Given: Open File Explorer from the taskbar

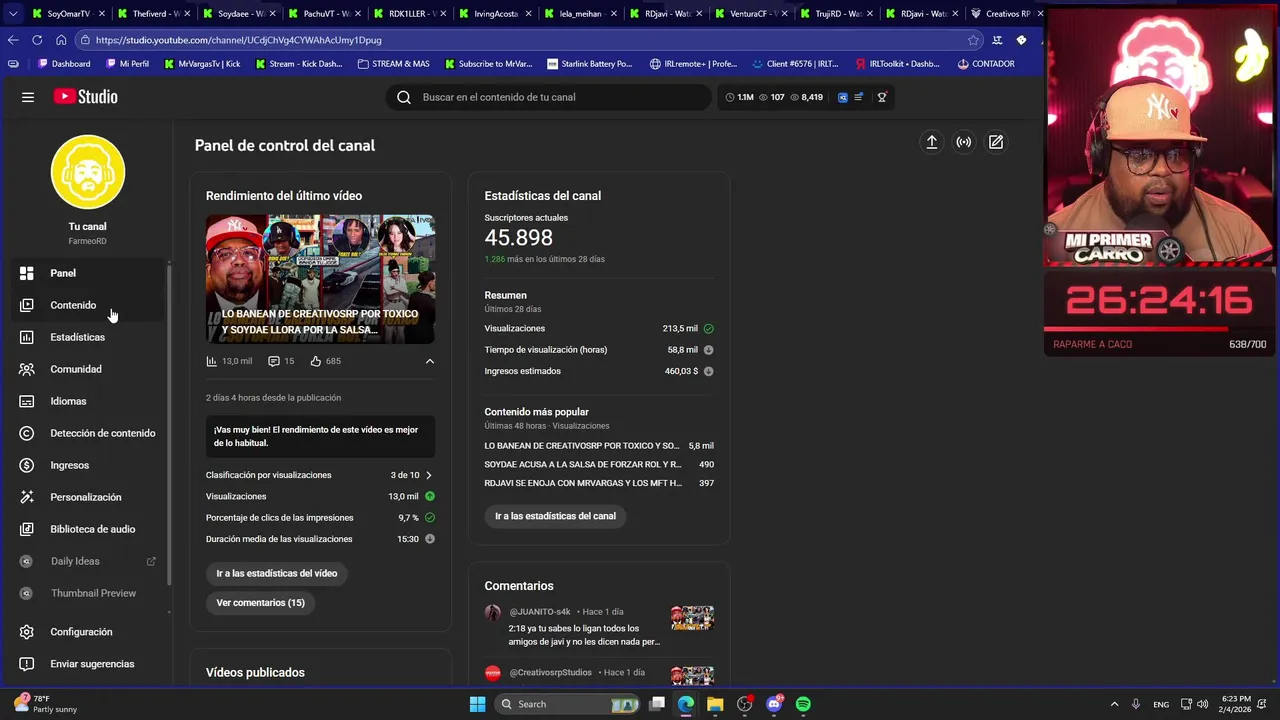Looking at the screenshot, I should pyautogui.click(x=715, y=704).
